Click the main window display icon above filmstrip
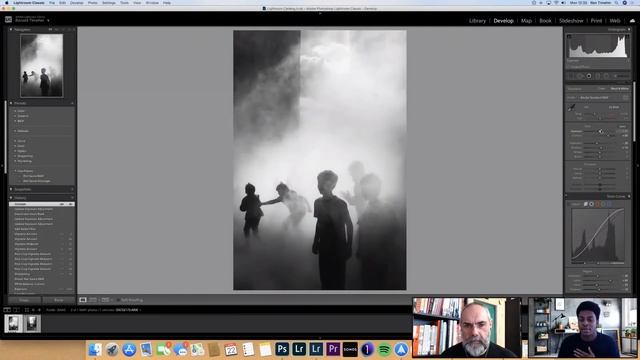The height and width of the screenshot is (360, 640). 7,310
